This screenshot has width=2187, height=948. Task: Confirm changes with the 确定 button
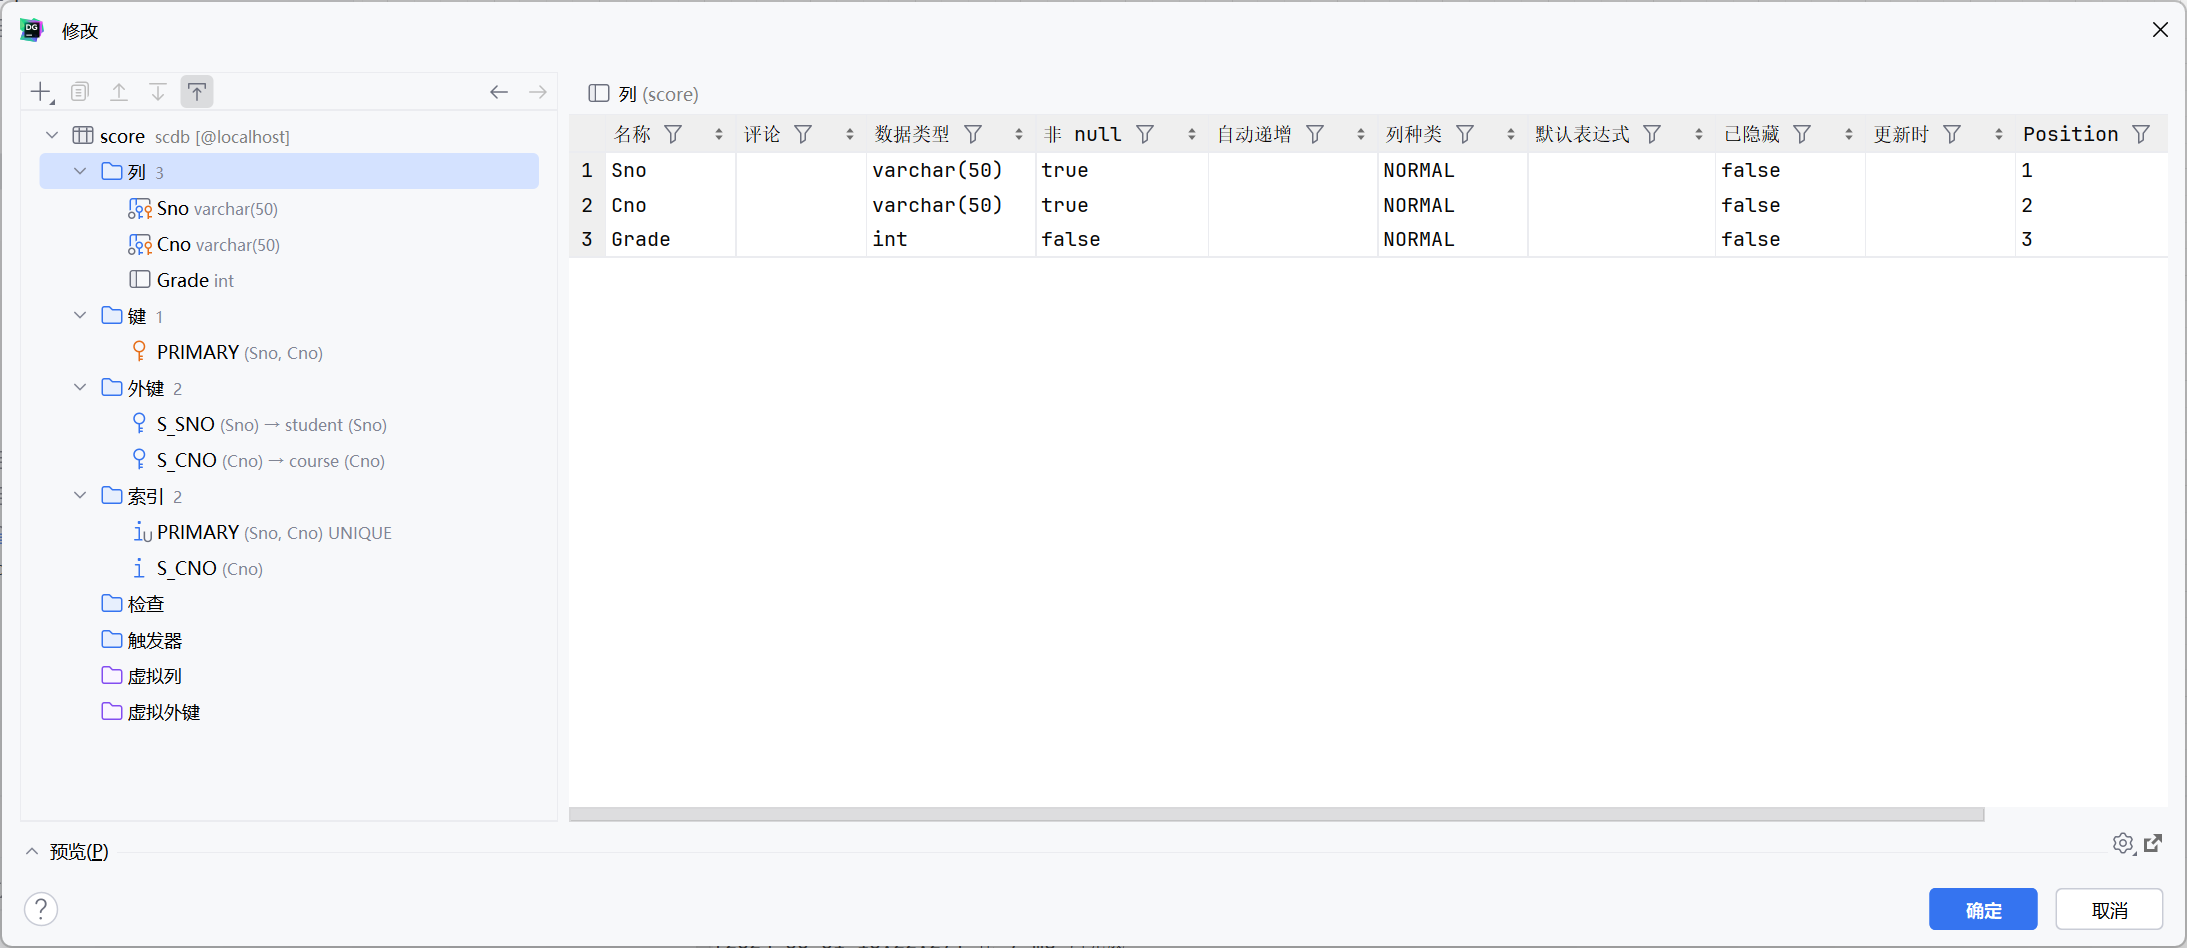pos(1983,909)
